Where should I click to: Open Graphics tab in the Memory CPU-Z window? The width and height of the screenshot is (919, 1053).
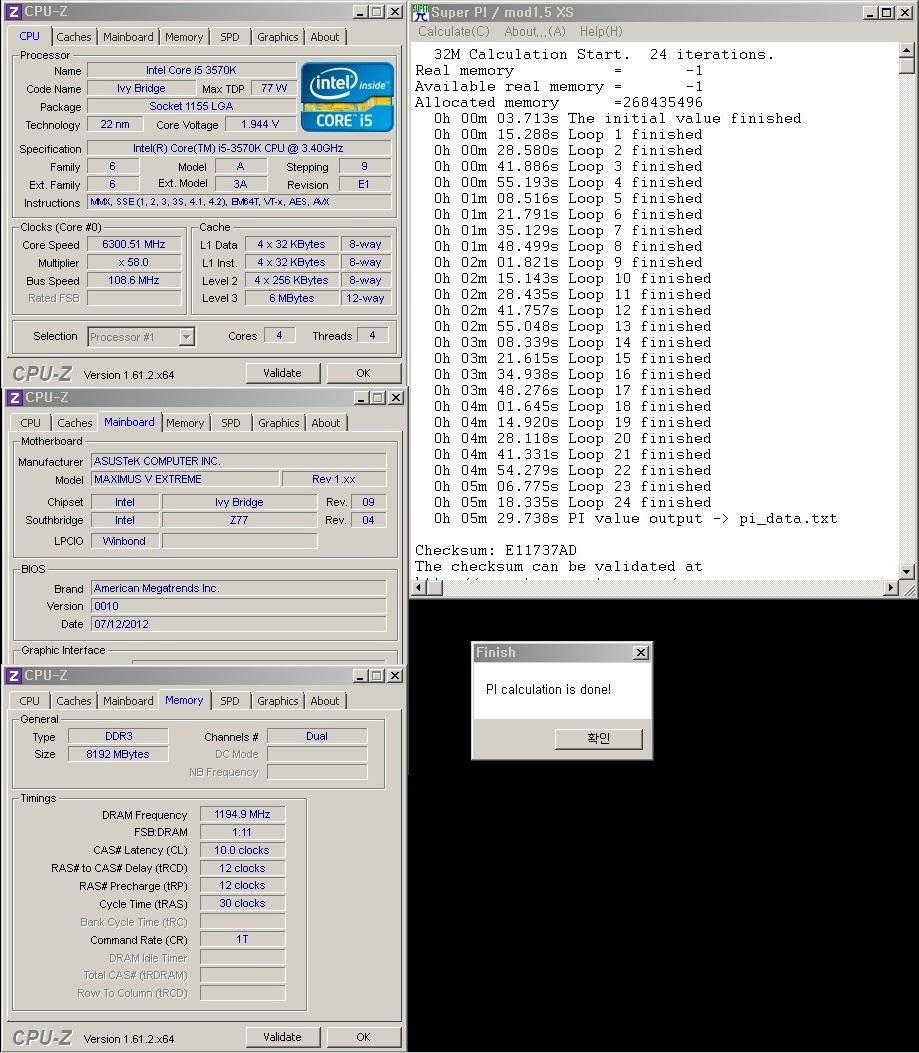point(277,701)
